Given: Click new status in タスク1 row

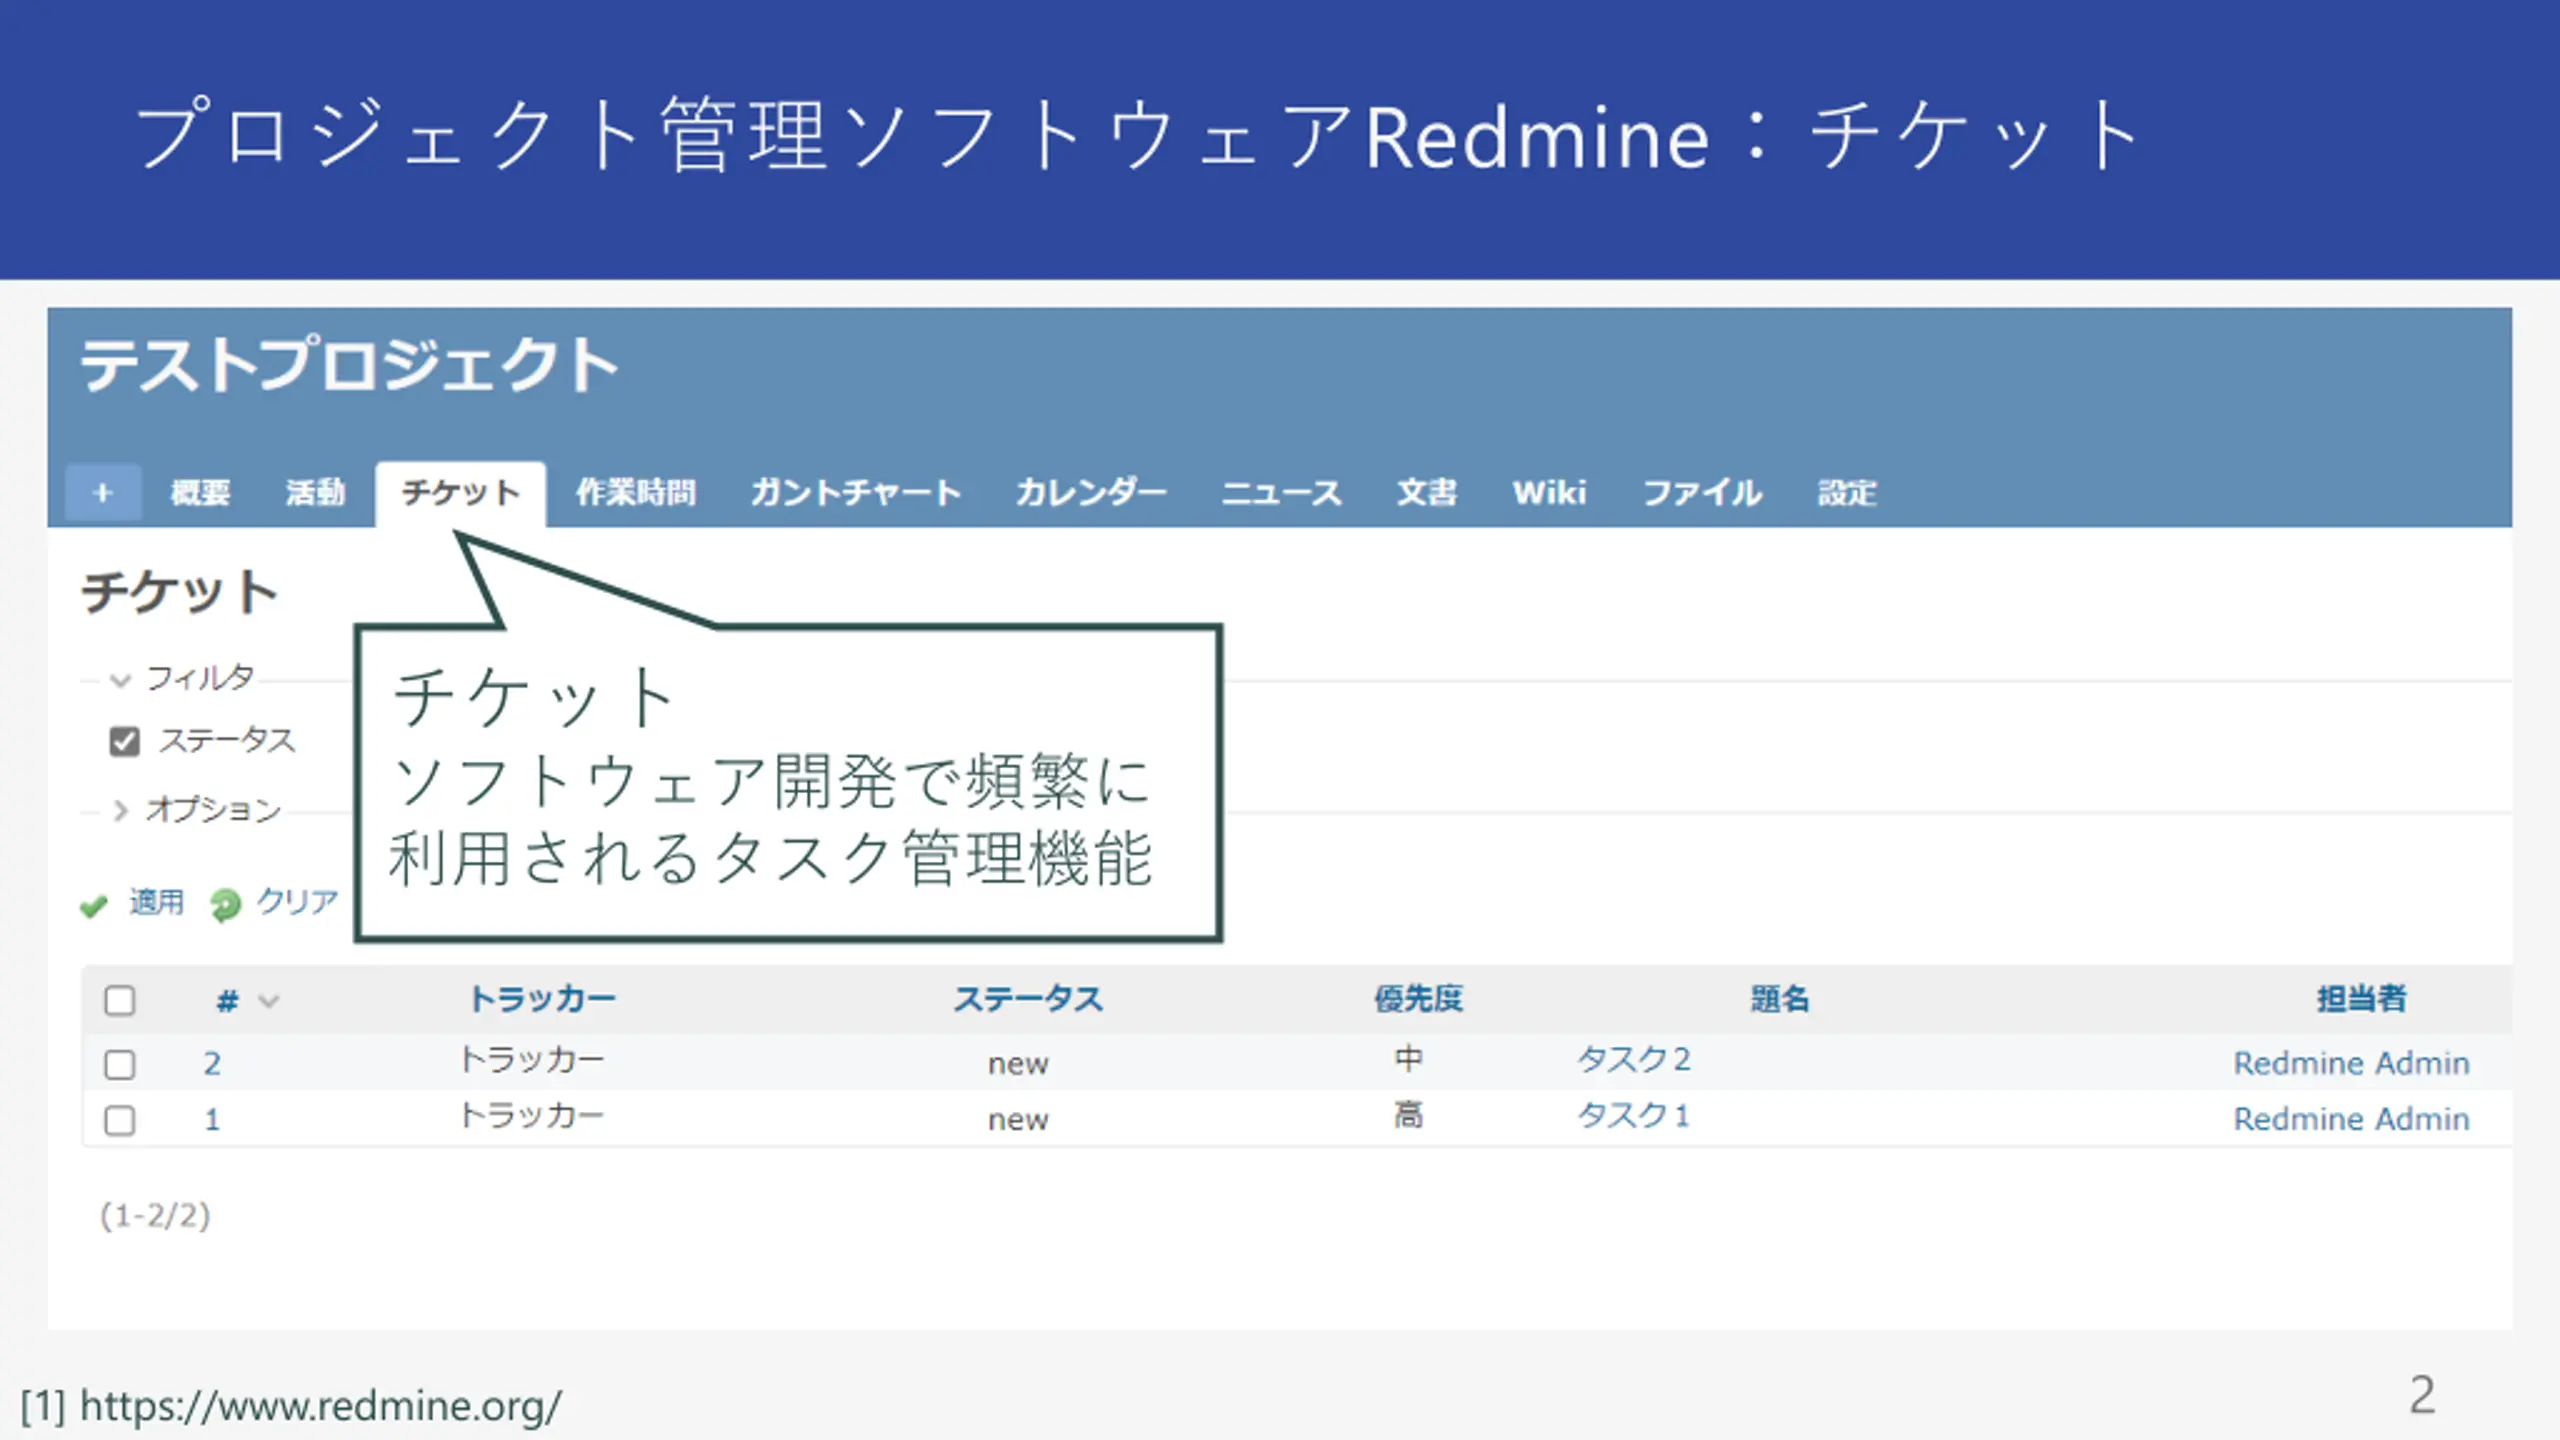Looking at the screenshot, I should pos(1018,1120).
